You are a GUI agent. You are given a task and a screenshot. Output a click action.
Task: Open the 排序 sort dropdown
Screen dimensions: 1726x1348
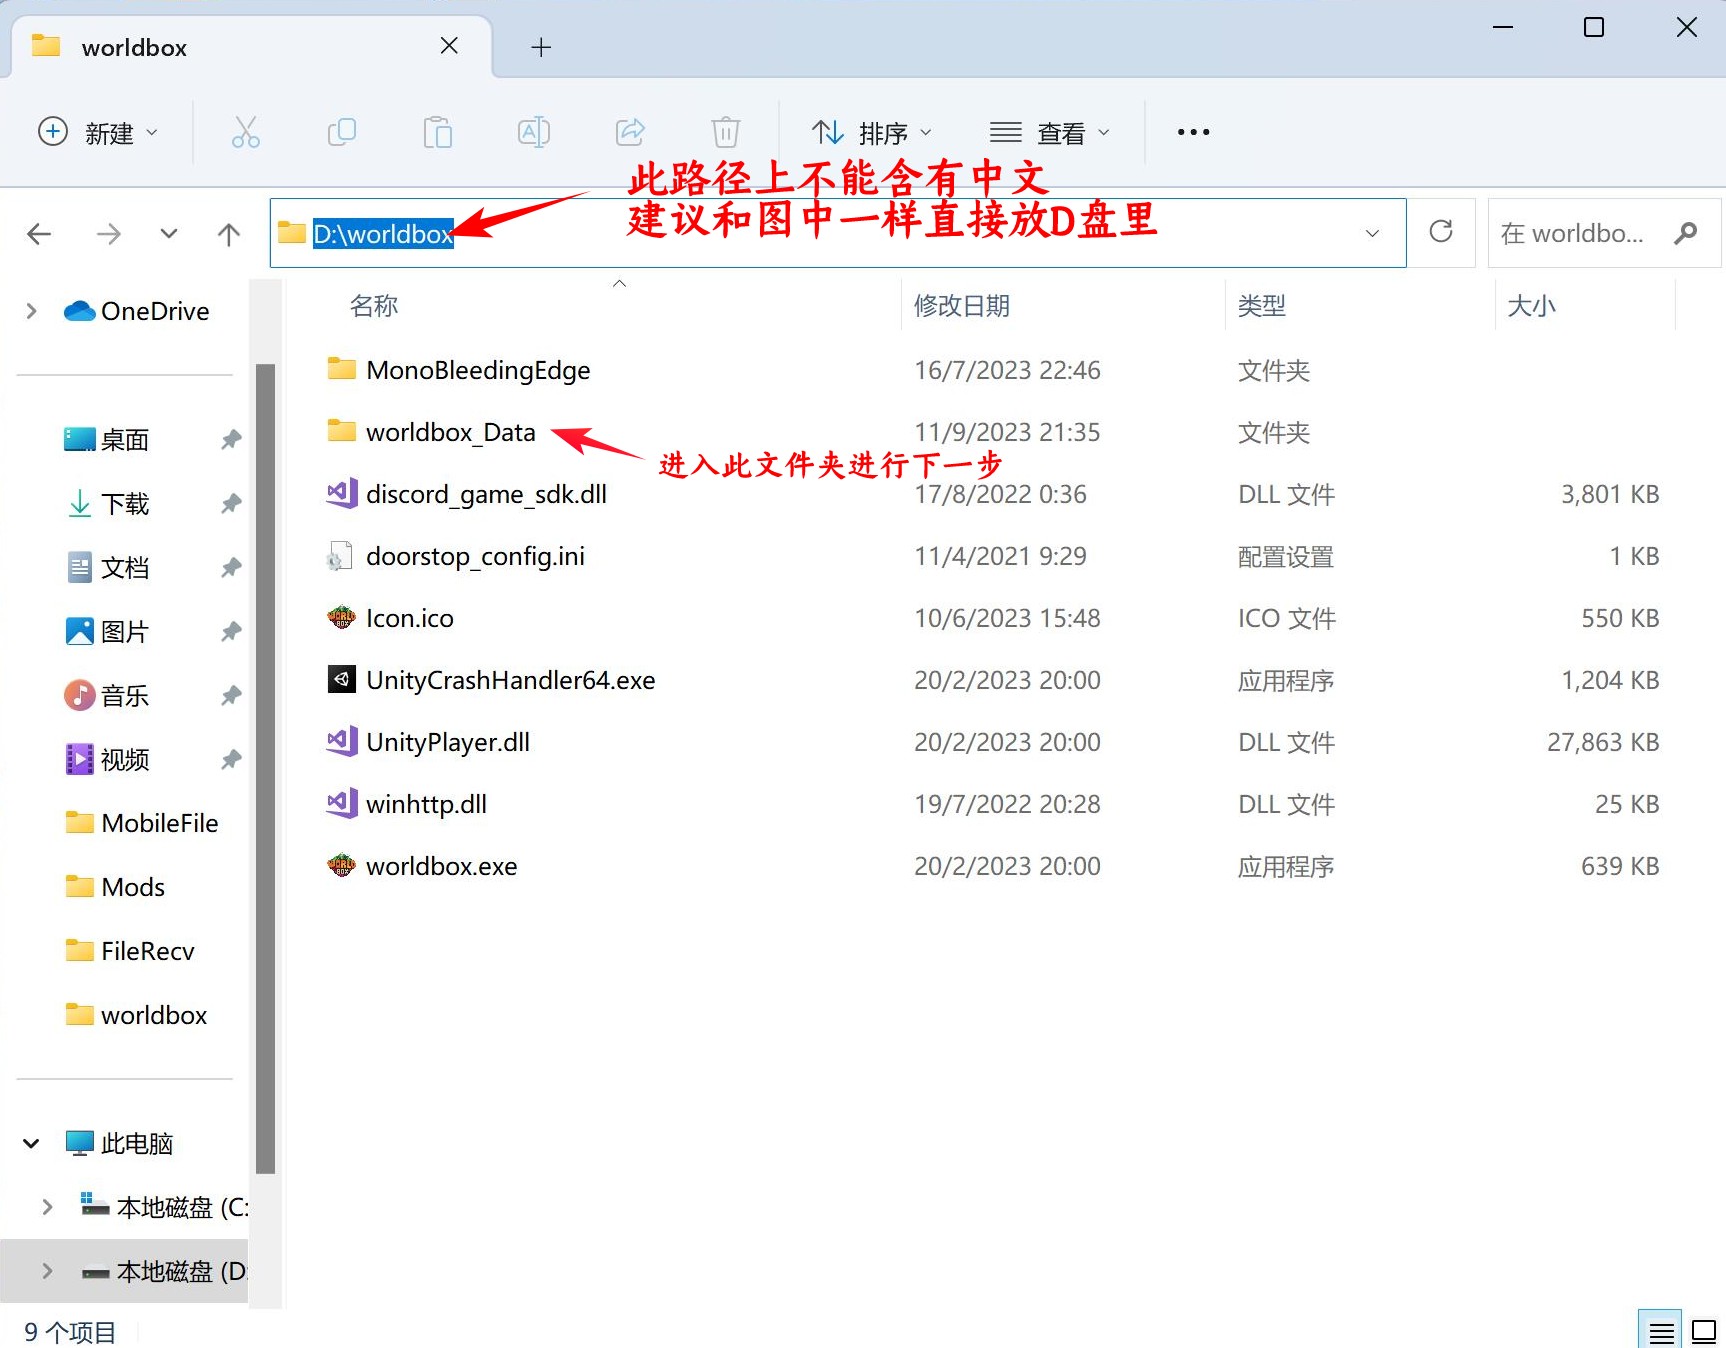click(x=871, y=132)
